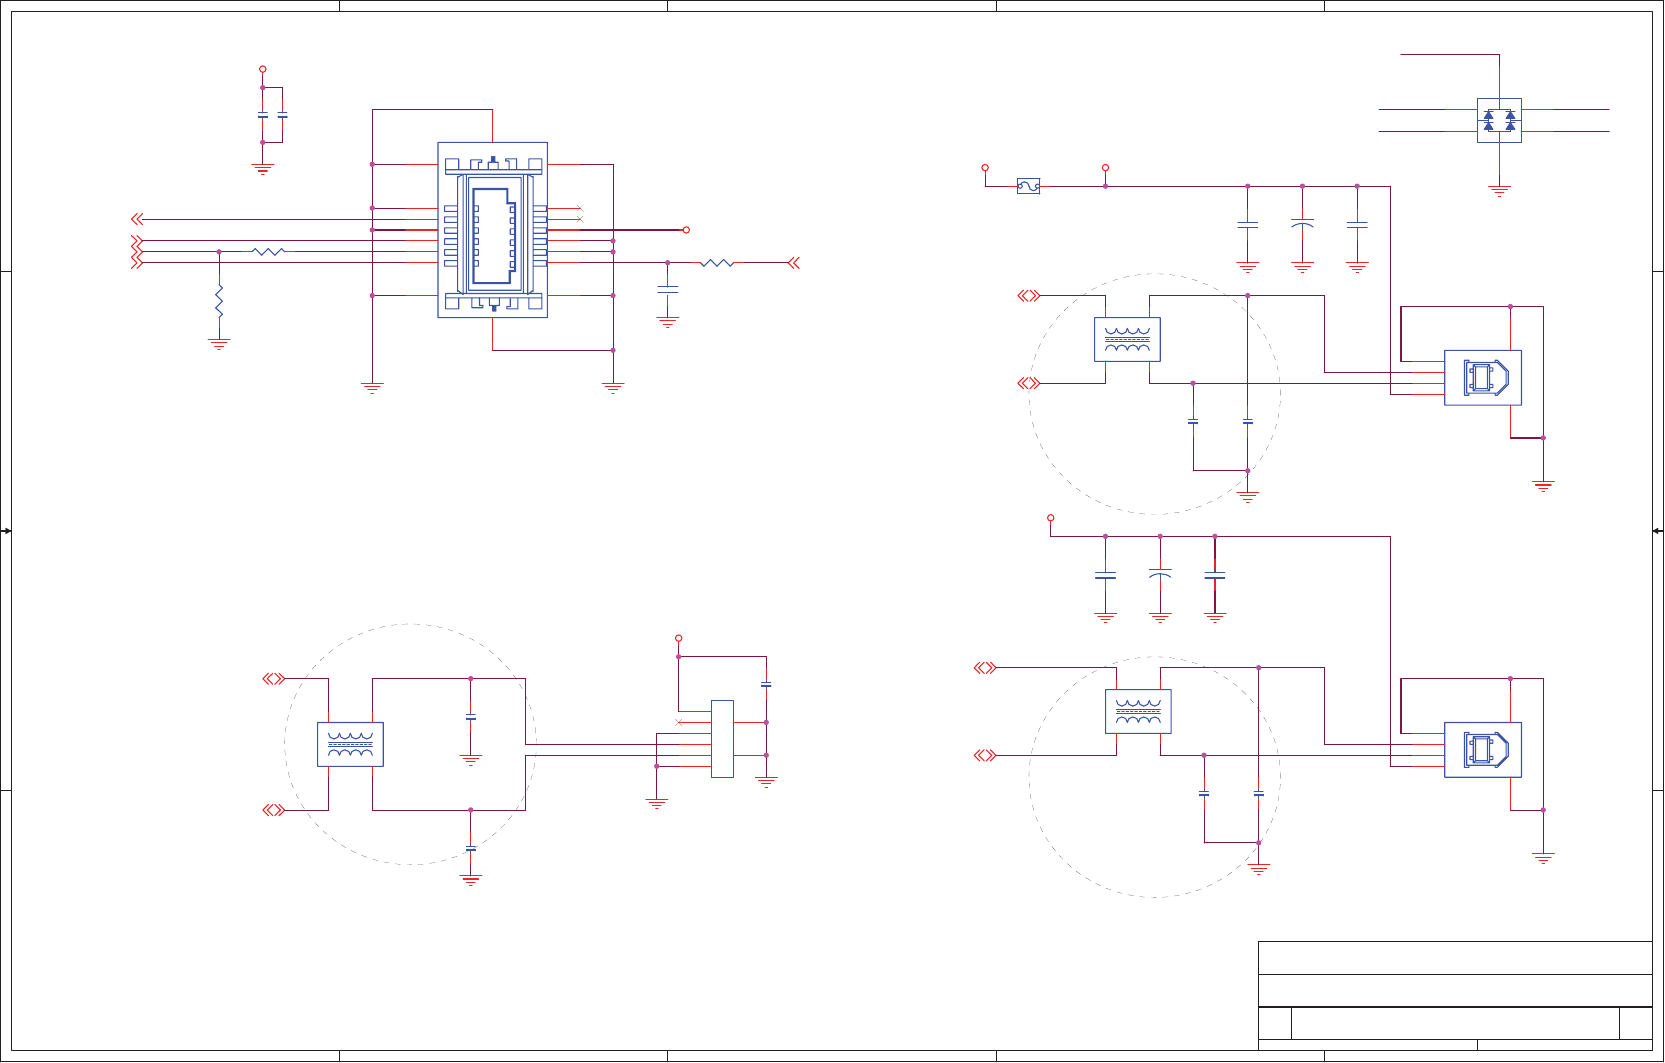This screenshot has height=1063, width=1665.
Task: Click the ground symbol below the lower USB connector
Action: [x=1543, y=858]
